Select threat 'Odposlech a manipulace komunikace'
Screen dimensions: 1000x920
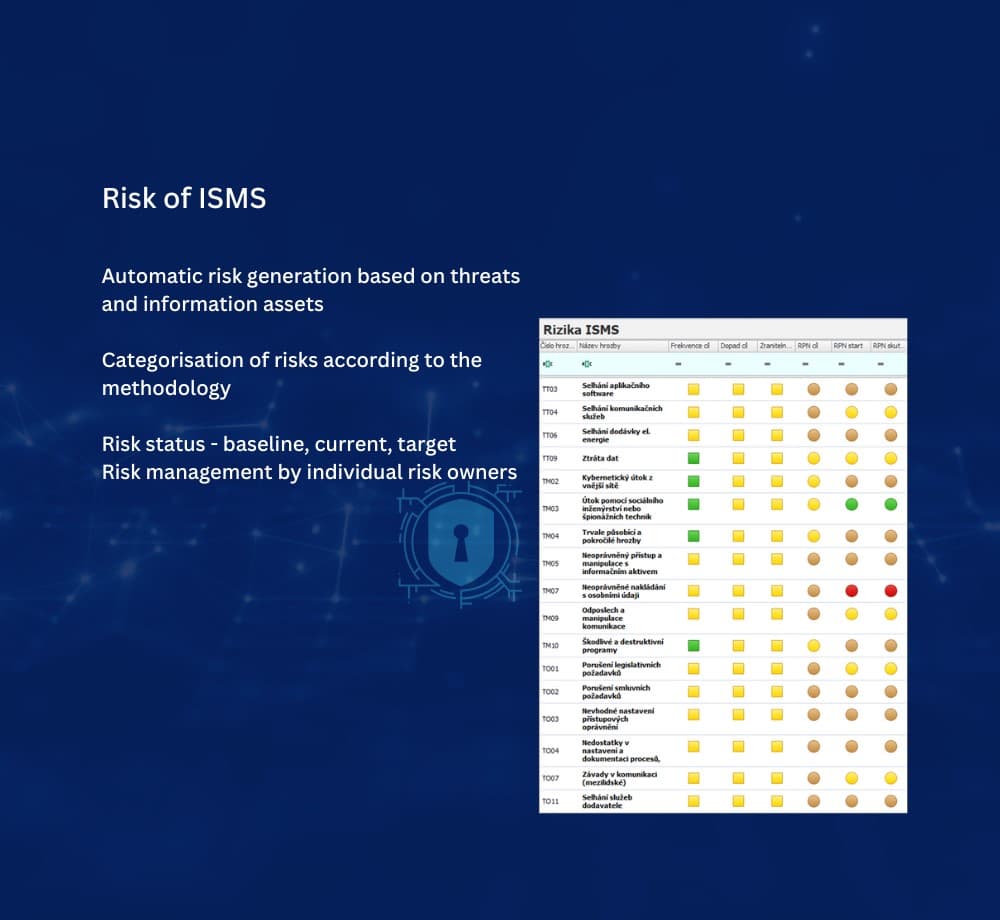603,618
